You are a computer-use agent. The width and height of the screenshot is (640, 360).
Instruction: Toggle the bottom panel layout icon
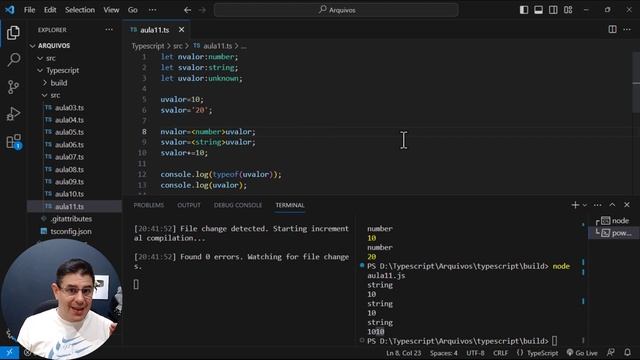(x=538, y=10)
